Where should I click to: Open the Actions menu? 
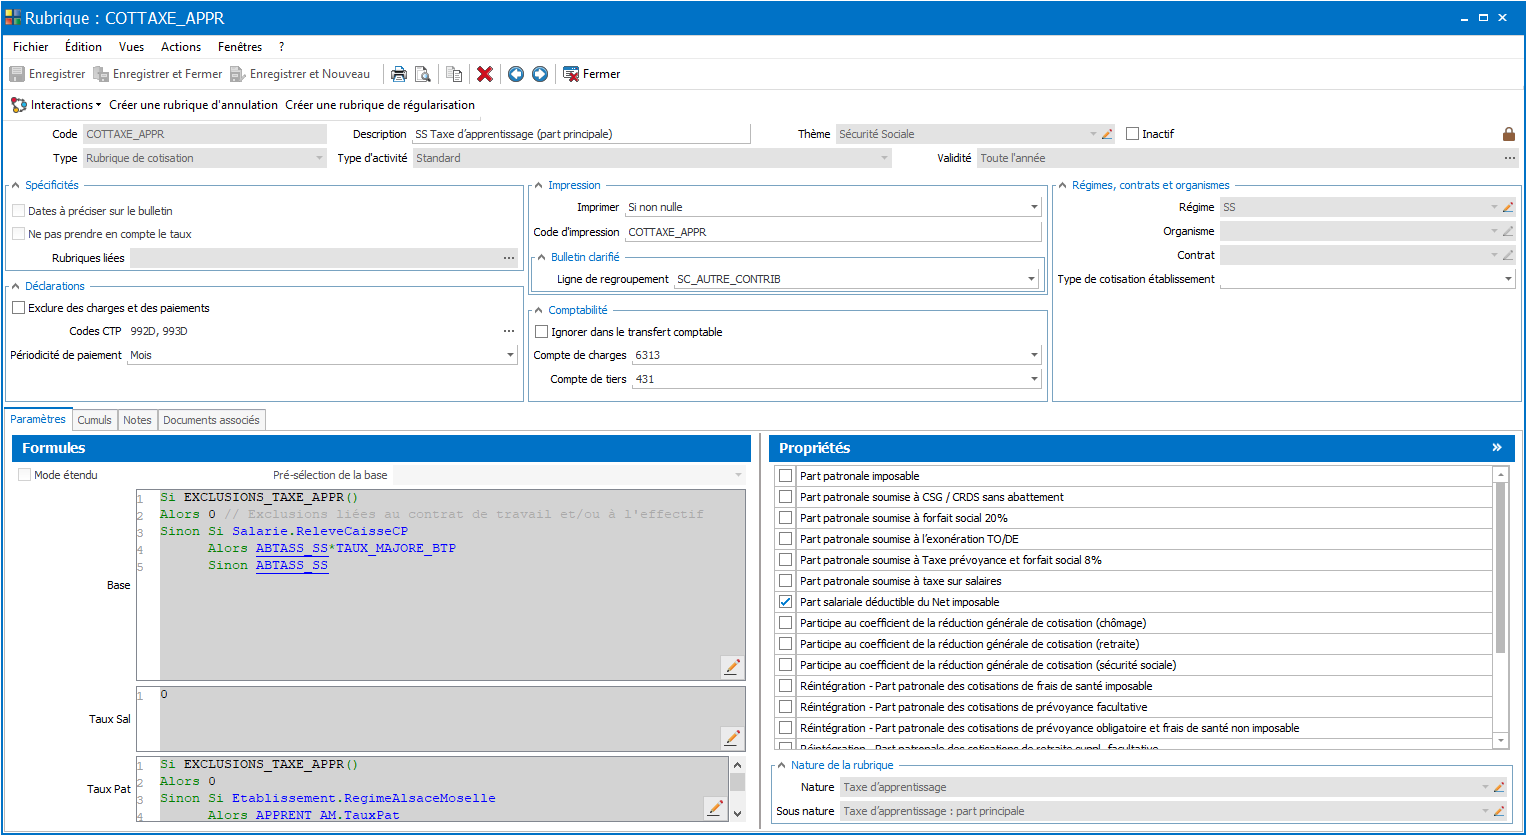[x=181, y=47]
